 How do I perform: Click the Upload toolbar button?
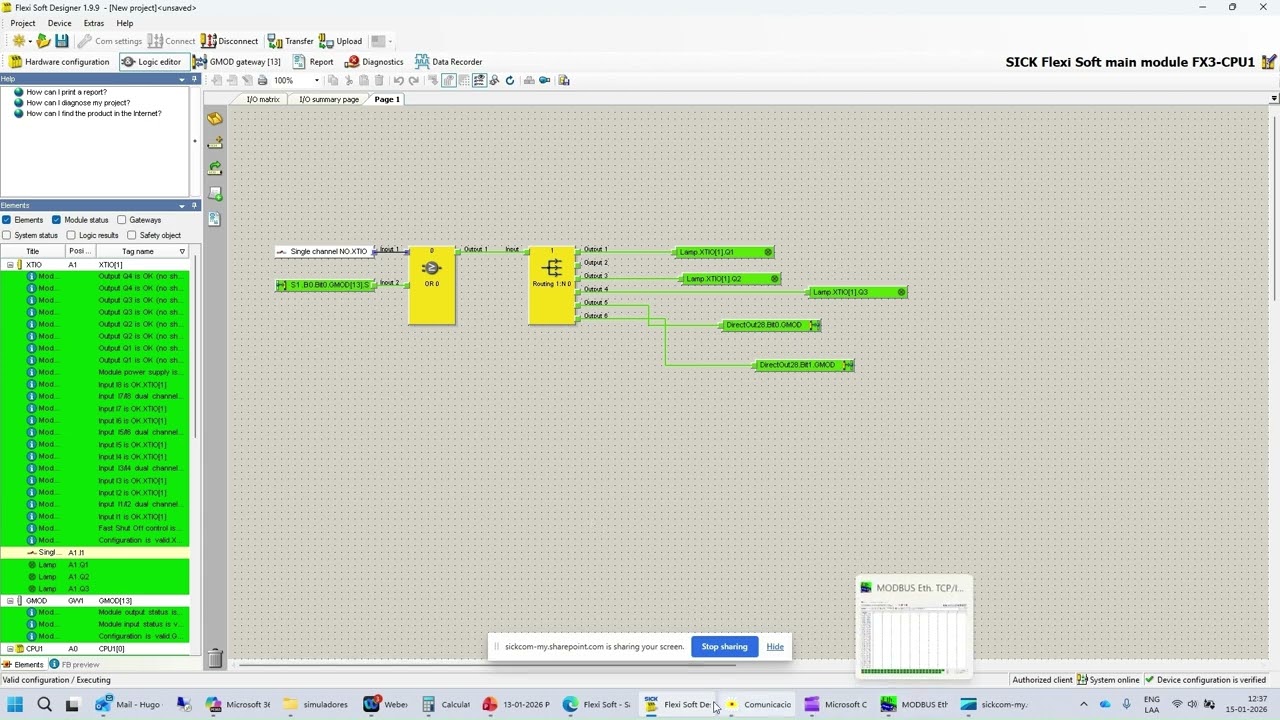[x=341, y=41]
